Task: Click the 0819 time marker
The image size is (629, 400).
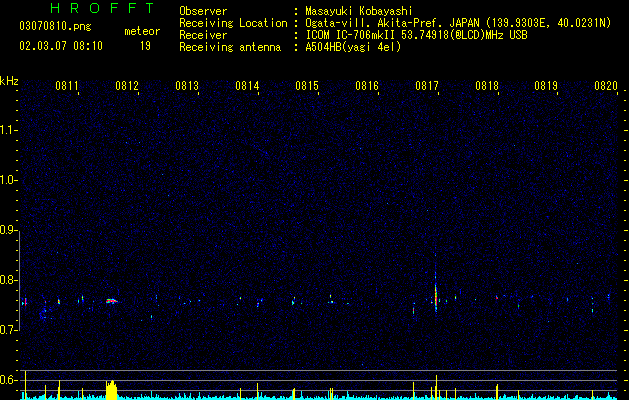Action: click(x=546, y=86)
